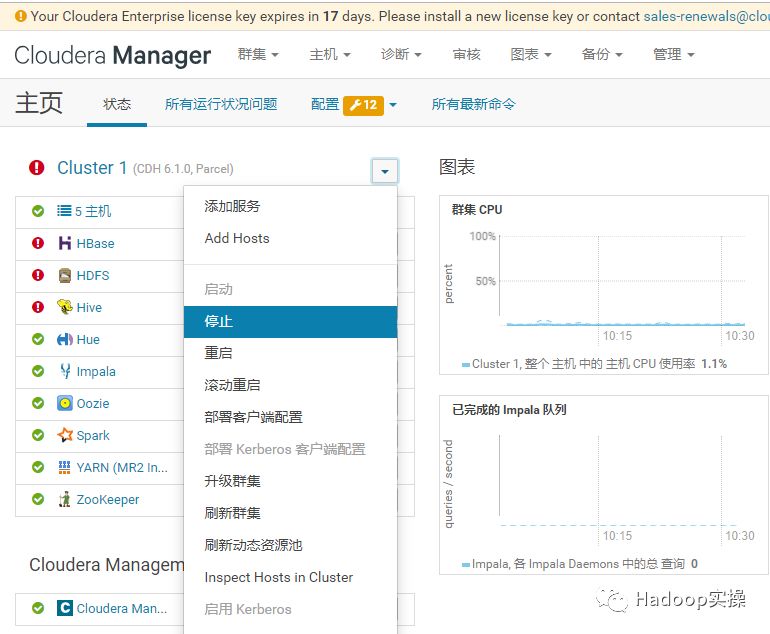
Task: Switch to the 状态 tab
Action: point(117,105)
